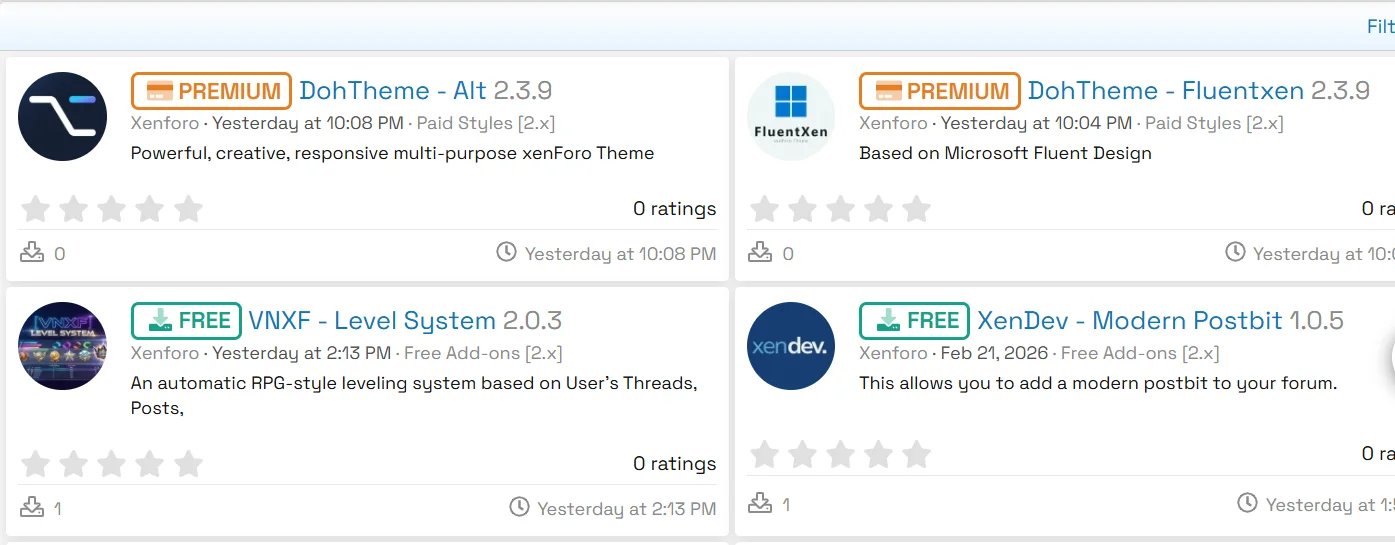Click third rating star on DohTheme - Fluentxen card
This screenshot has width=1395, height=545.
[840, 209]
